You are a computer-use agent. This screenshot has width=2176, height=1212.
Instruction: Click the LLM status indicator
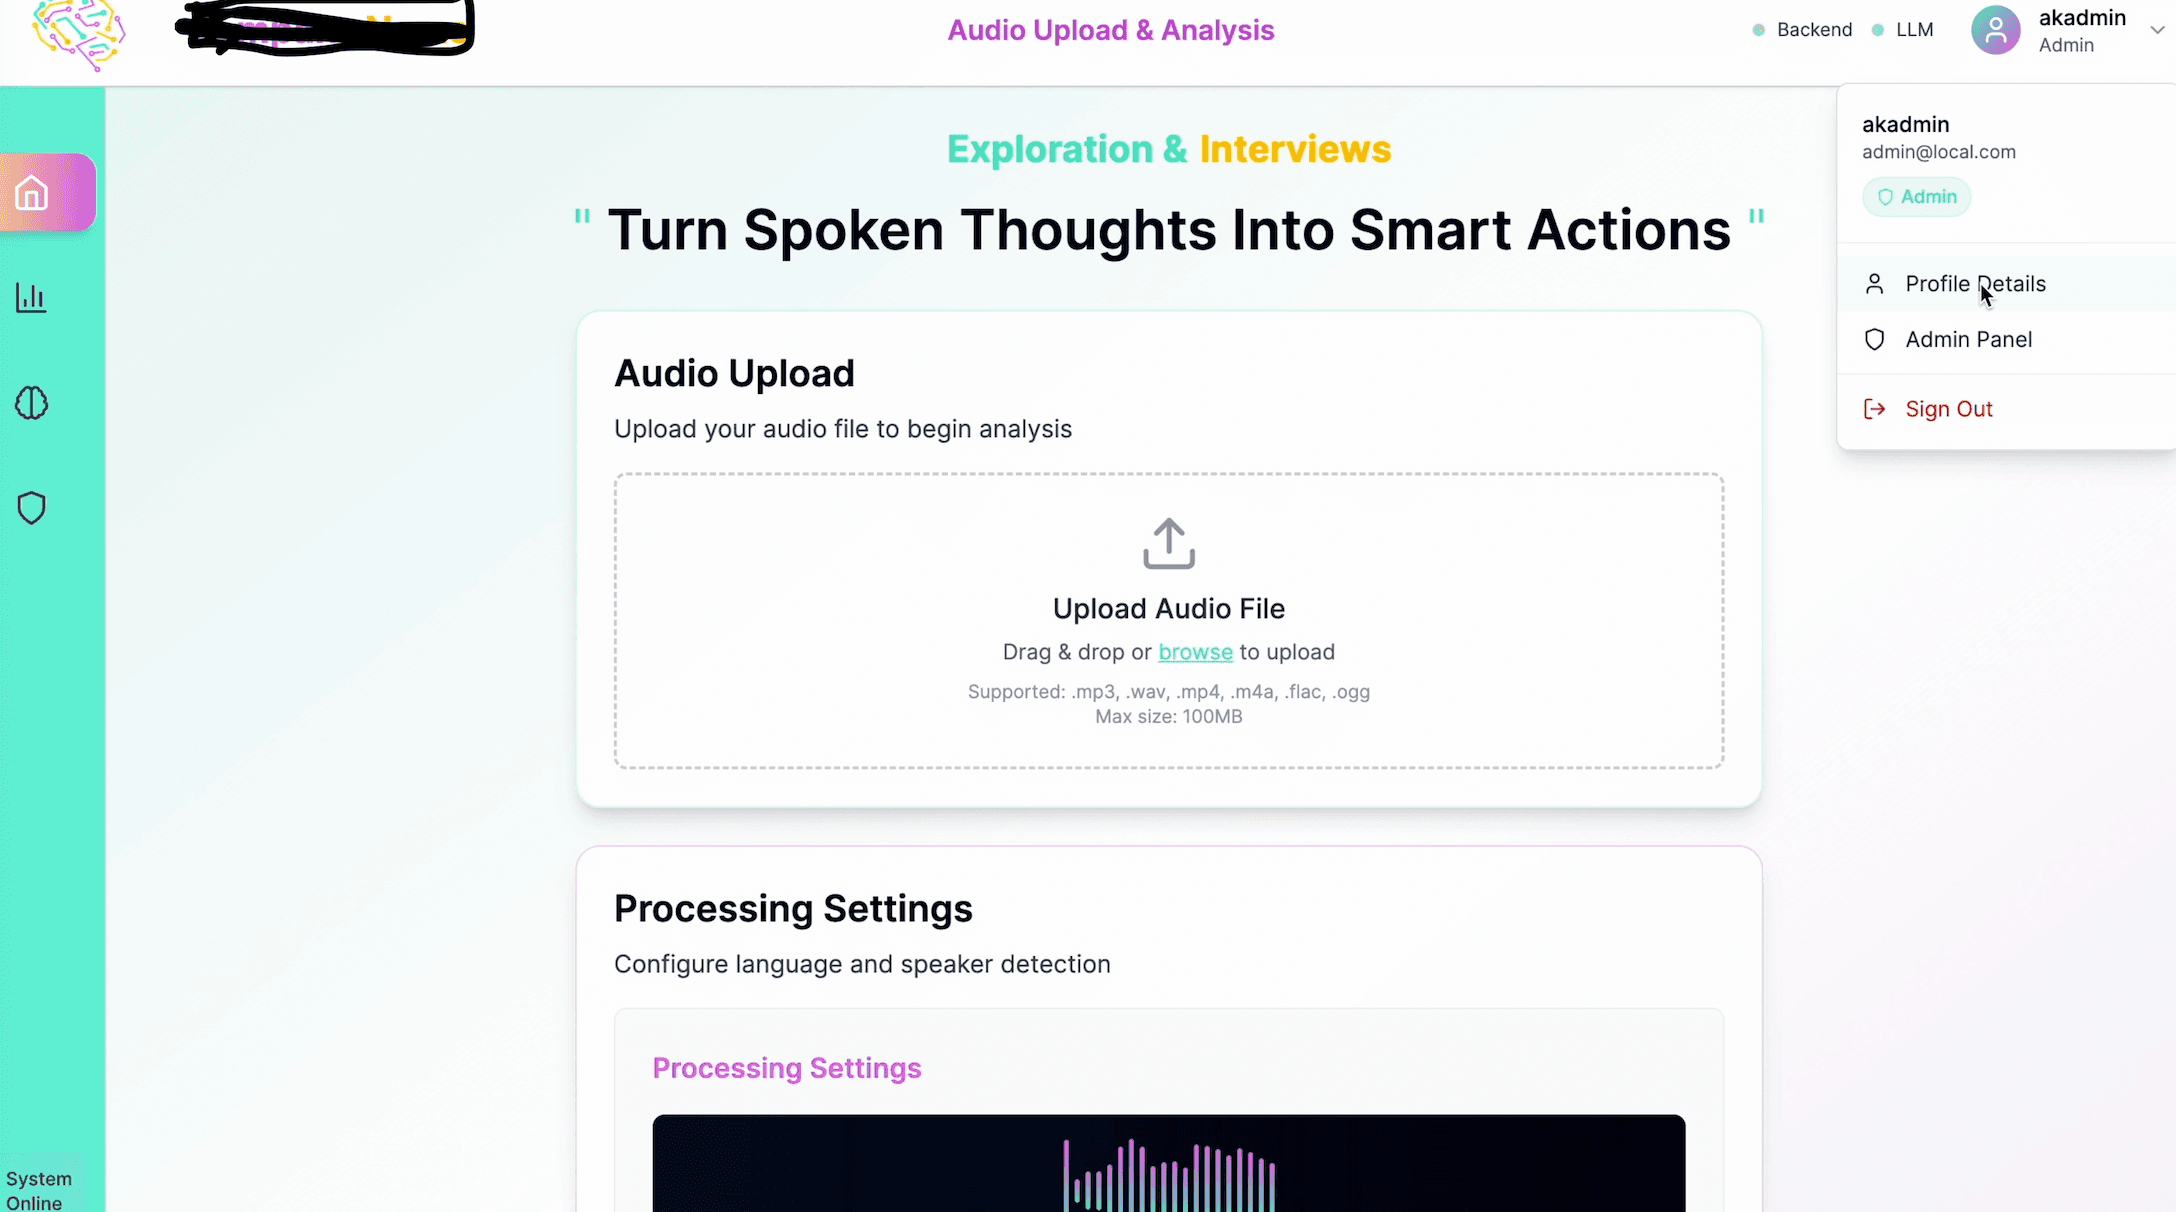[1902, 30]
